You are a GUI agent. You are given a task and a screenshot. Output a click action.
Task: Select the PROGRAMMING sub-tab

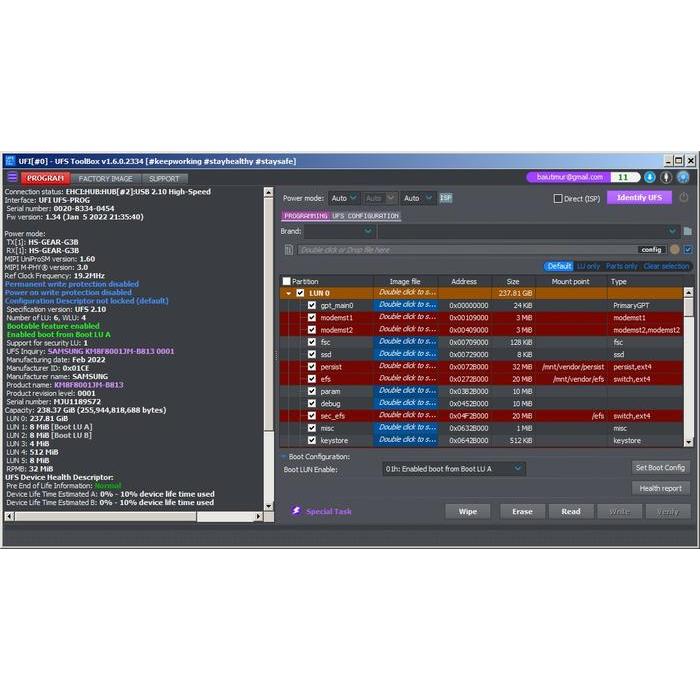click(305, 216)
